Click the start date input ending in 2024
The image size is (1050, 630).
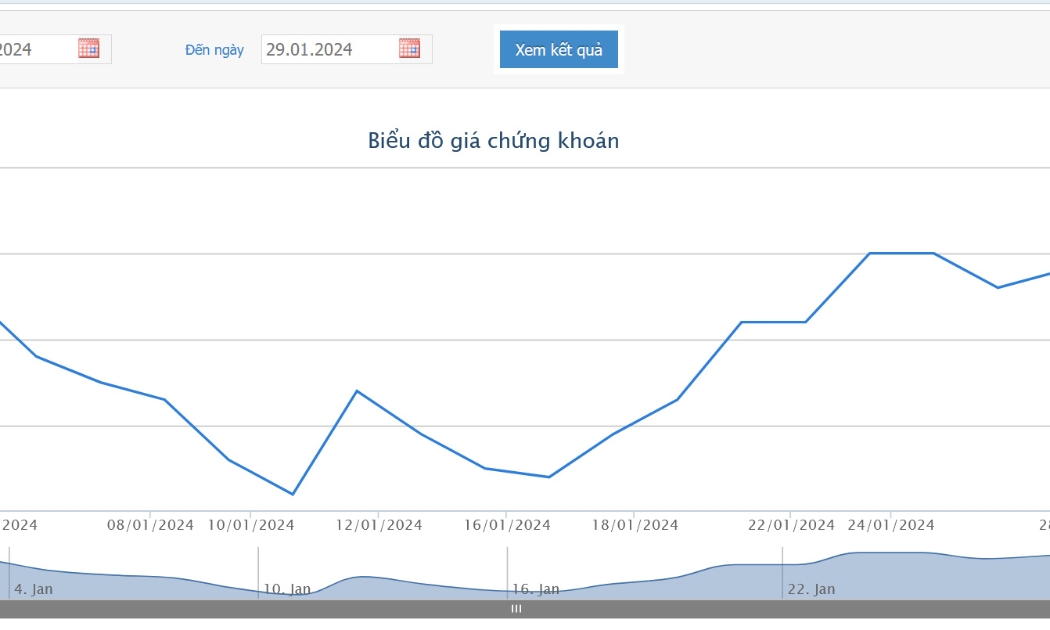coord(55,50)
